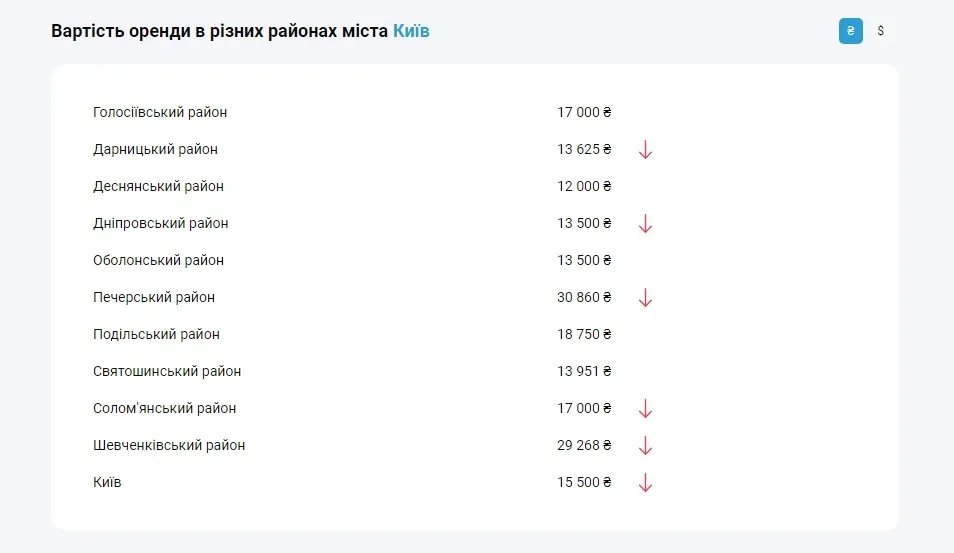954x553 pixels.
Task: Click the red down arrow beside Солом'янський район
Action: 645,409
